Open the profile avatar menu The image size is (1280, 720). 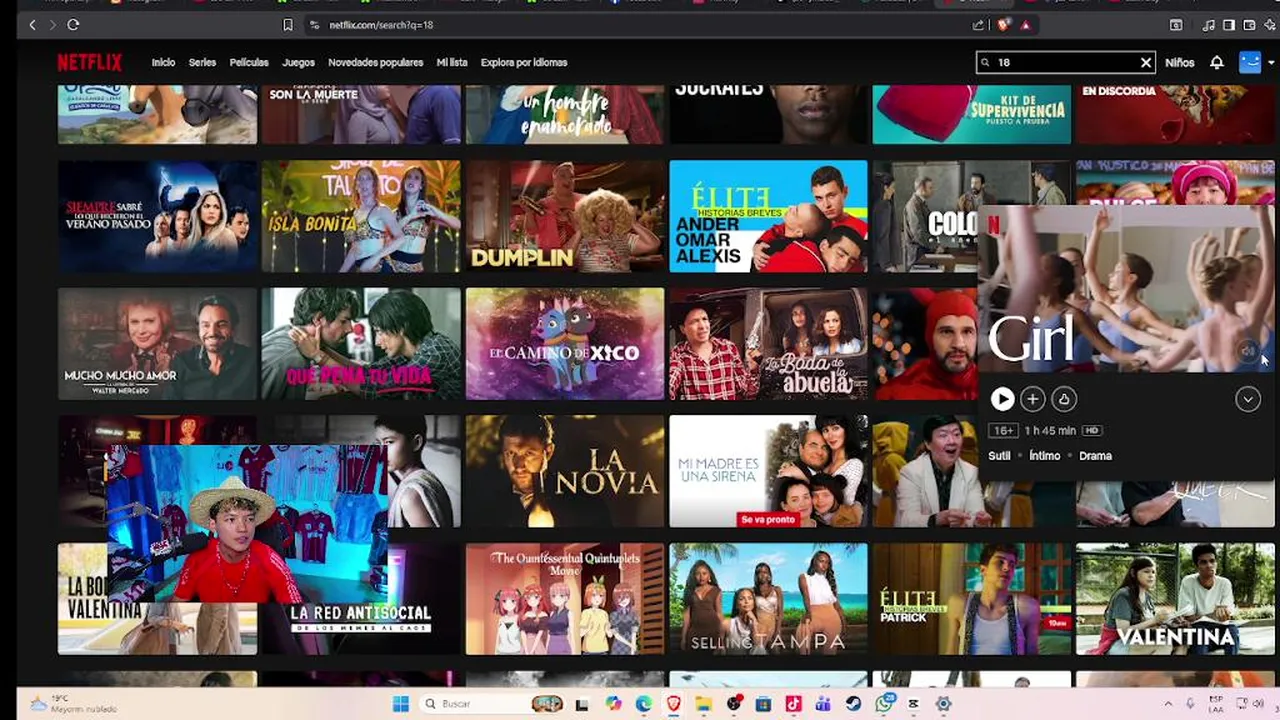tap(1250, 62)
